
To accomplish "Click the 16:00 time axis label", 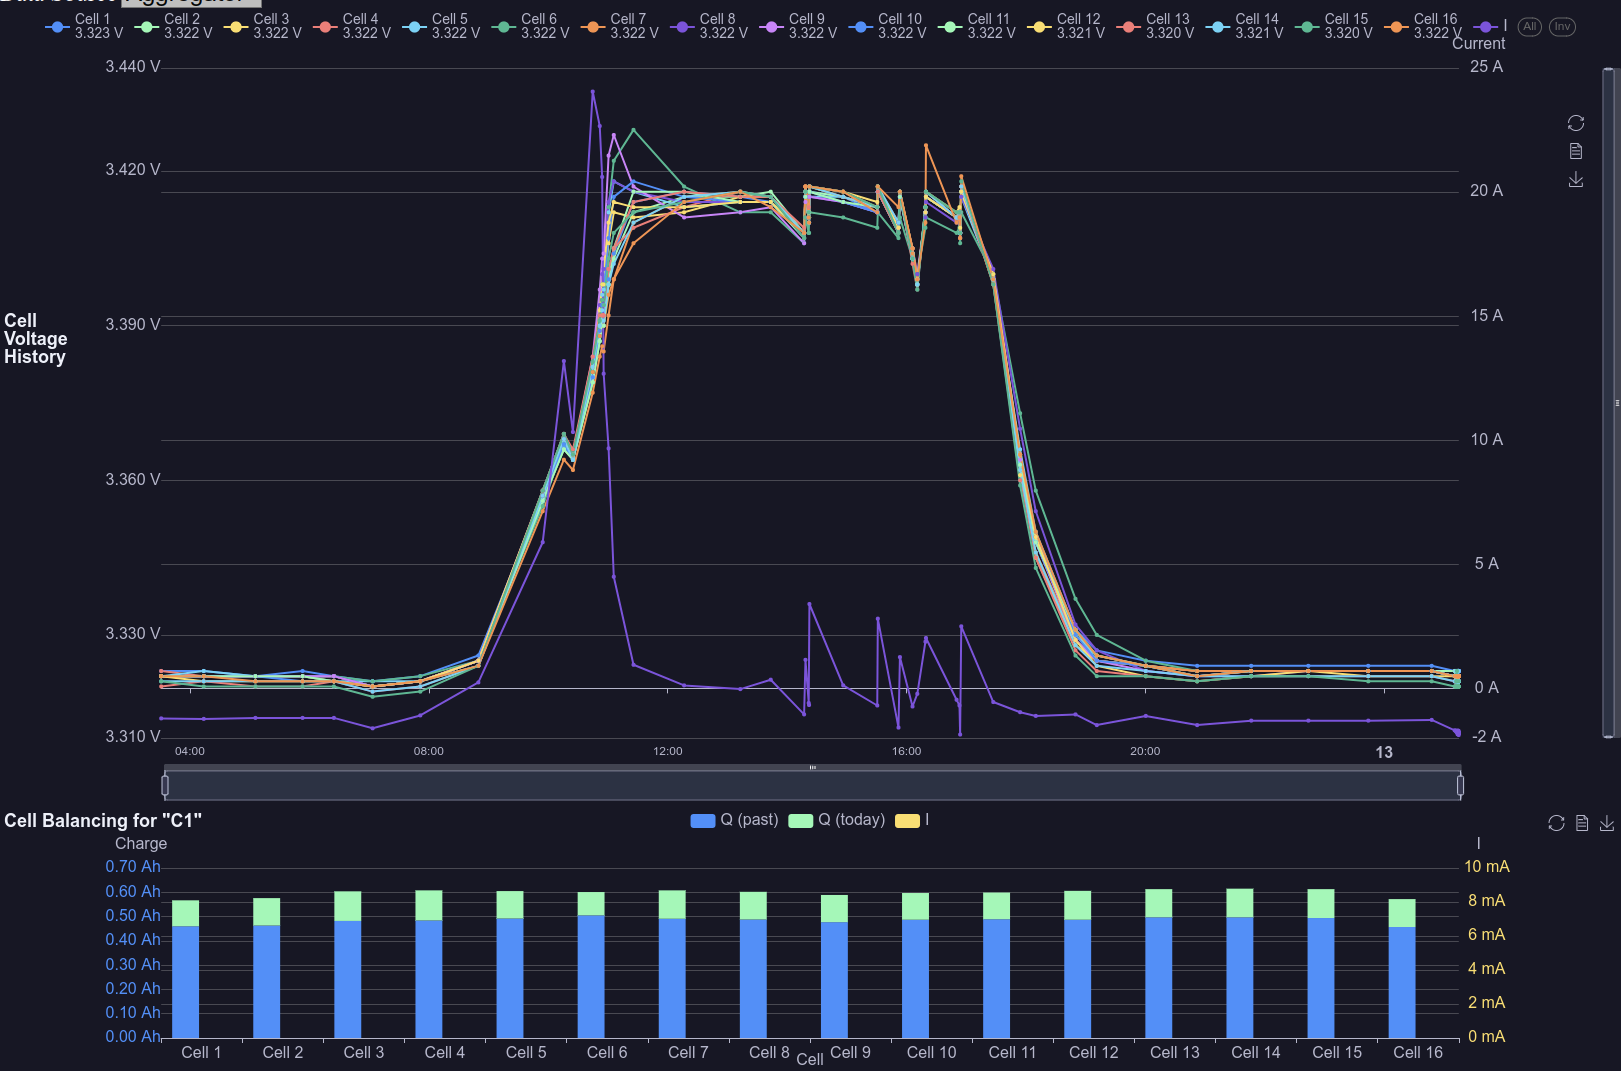I will [x=907, y=751].
